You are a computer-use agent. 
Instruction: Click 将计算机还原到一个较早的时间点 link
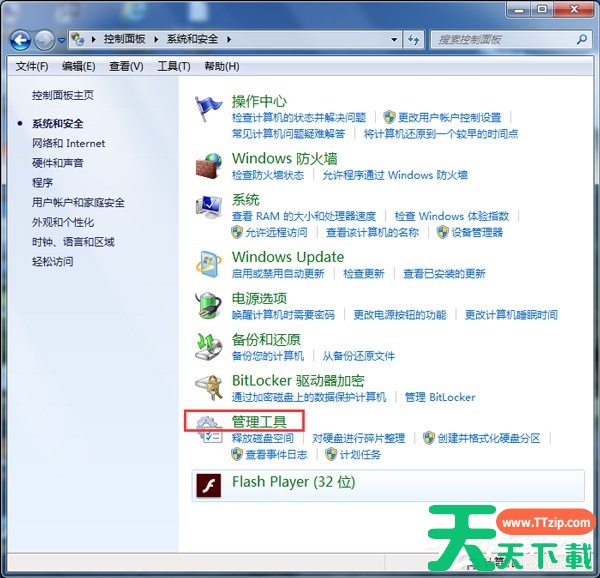coord(441,134)
